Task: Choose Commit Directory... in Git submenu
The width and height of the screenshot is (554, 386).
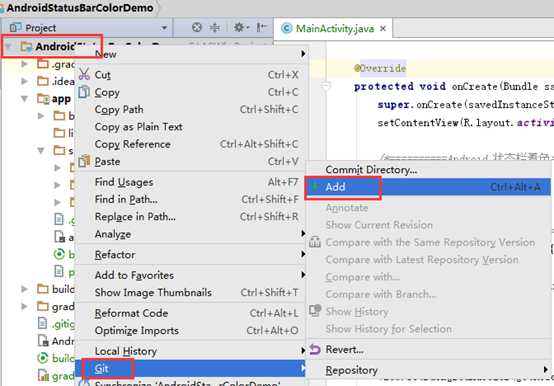Action: point(428,170)
